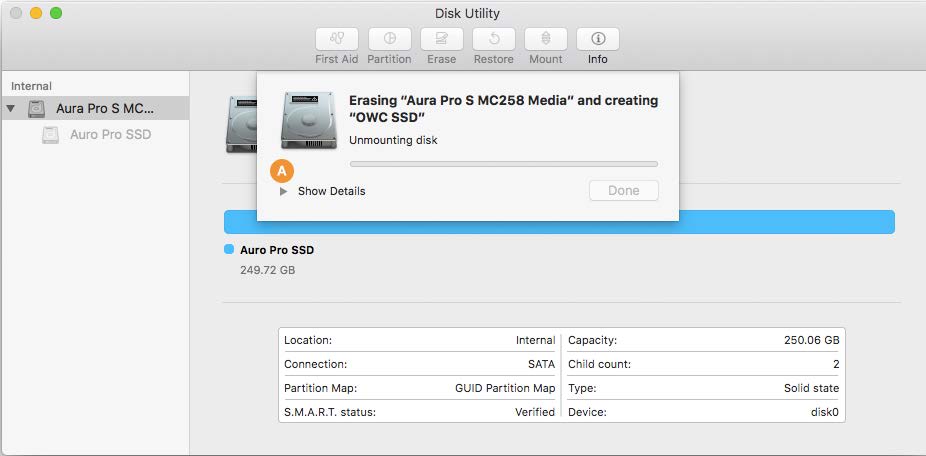Click the Done button
This screenshot has width=926, height=456.
pos(624,191)
